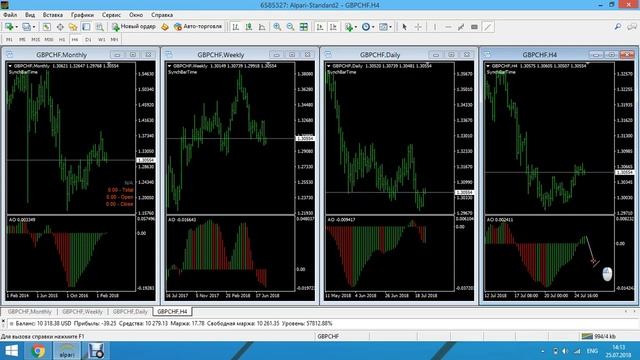Expand one-click trading arrow in H4 chart

click(488, 66)
